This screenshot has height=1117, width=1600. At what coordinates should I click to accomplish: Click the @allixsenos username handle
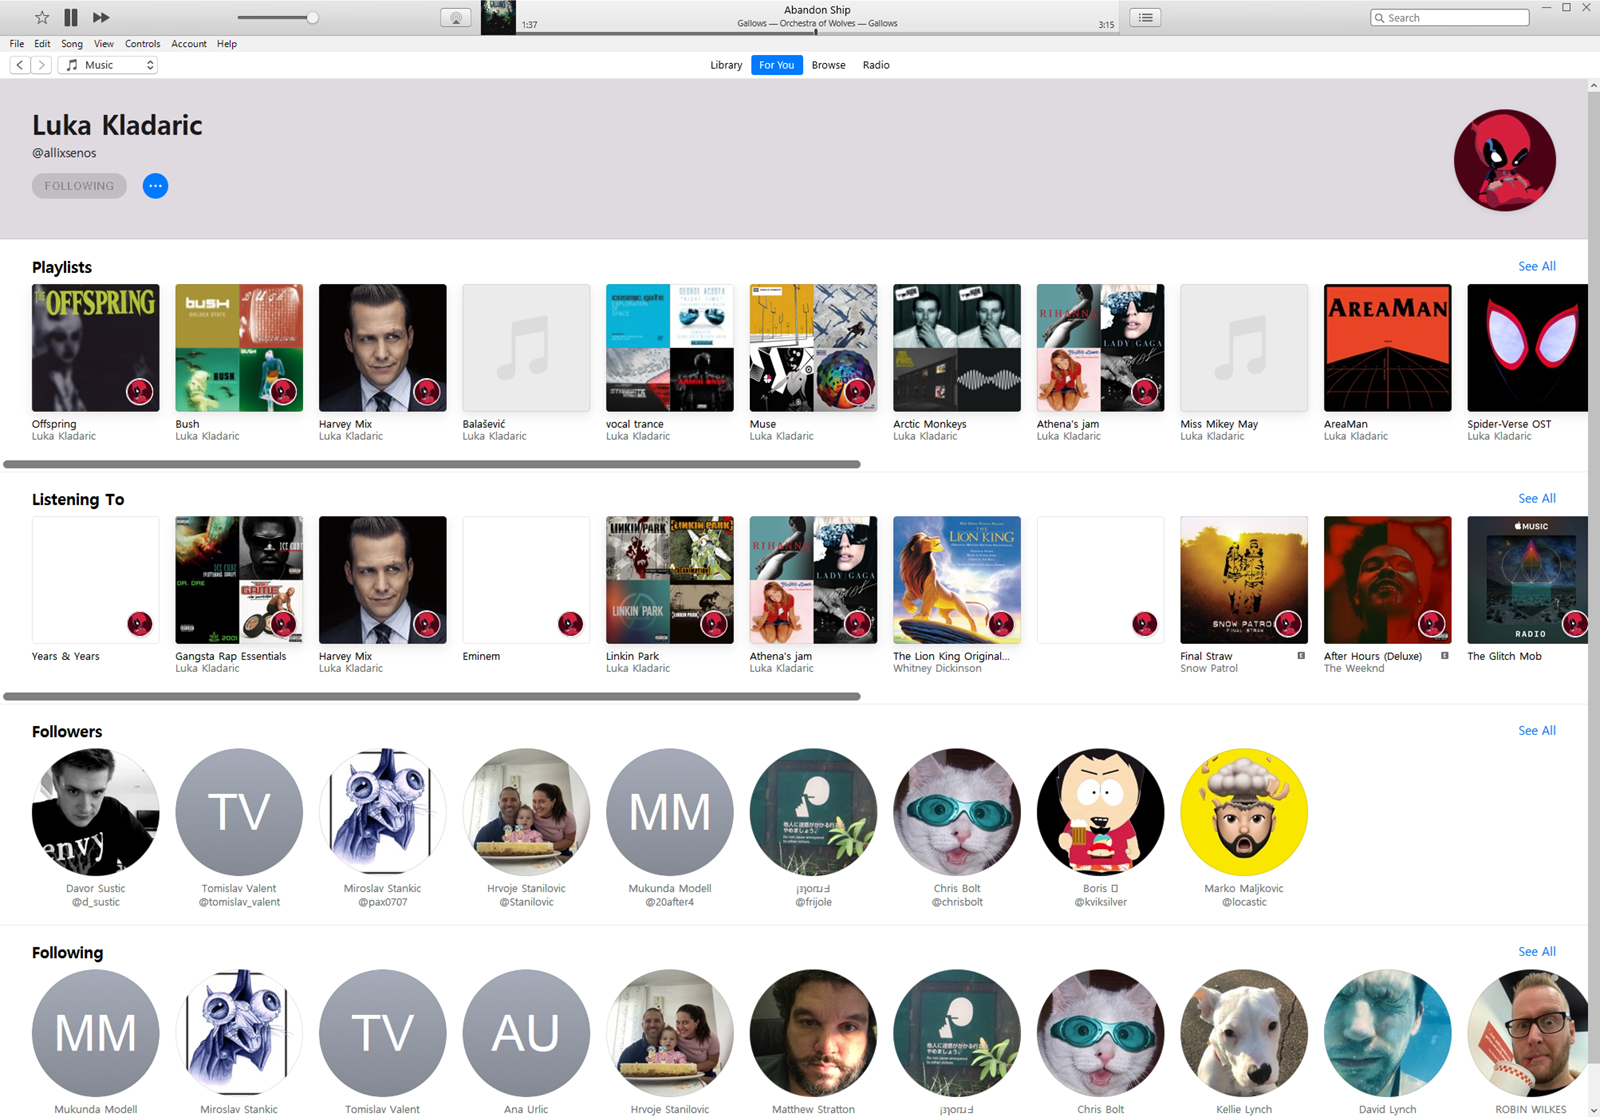[64, 153]
